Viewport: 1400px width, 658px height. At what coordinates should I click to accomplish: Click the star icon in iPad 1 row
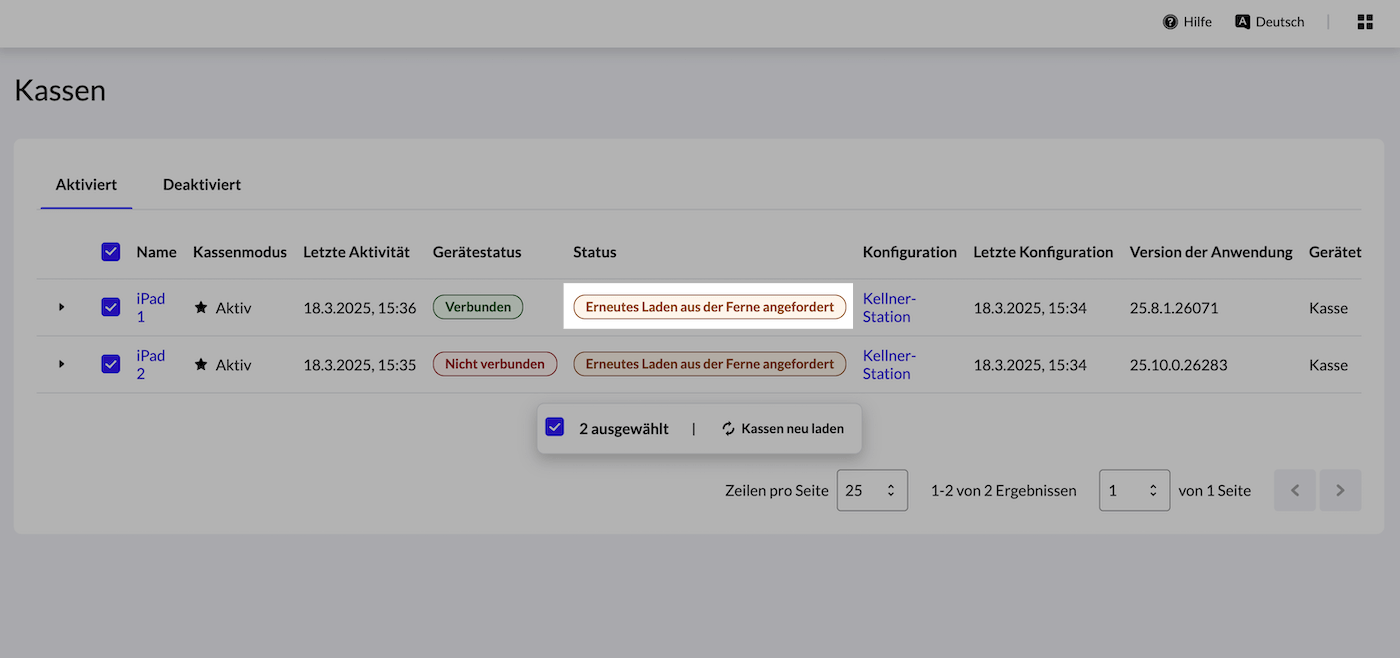[x=201, y=308]
